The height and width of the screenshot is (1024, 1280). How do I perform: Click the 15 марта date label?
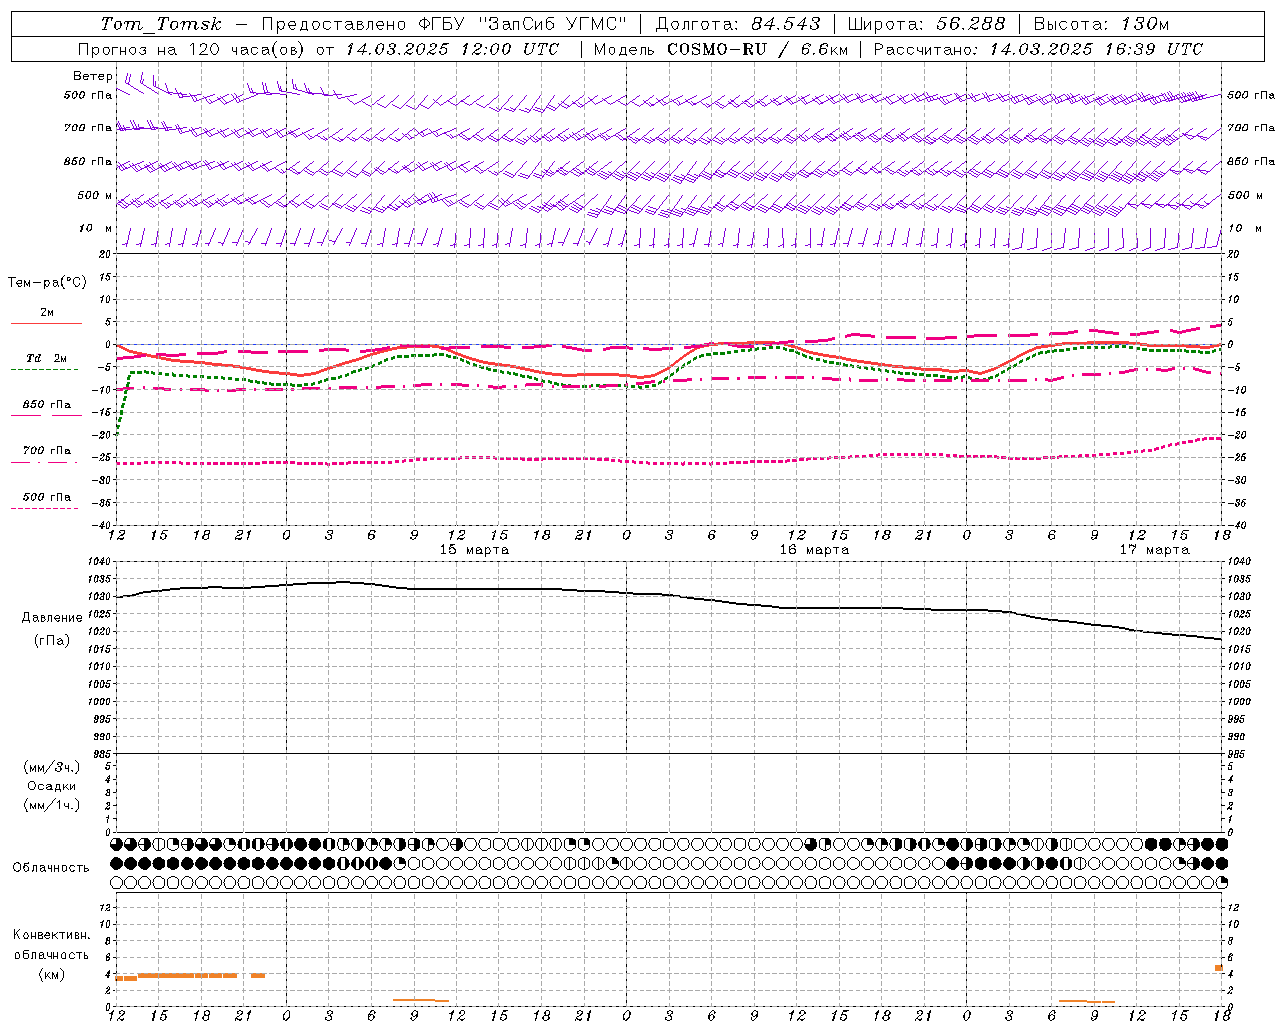(475, 550)
